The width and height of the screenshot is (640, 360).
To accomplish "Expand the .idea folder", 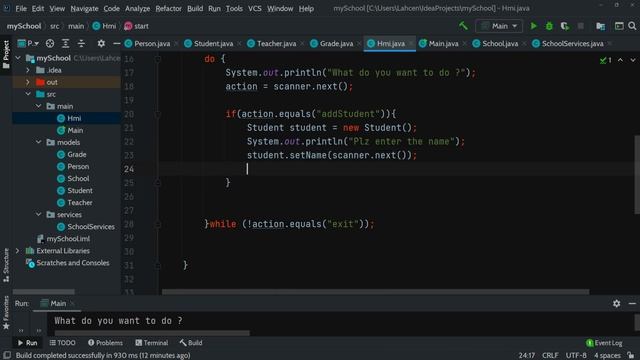I will point(28,70).
